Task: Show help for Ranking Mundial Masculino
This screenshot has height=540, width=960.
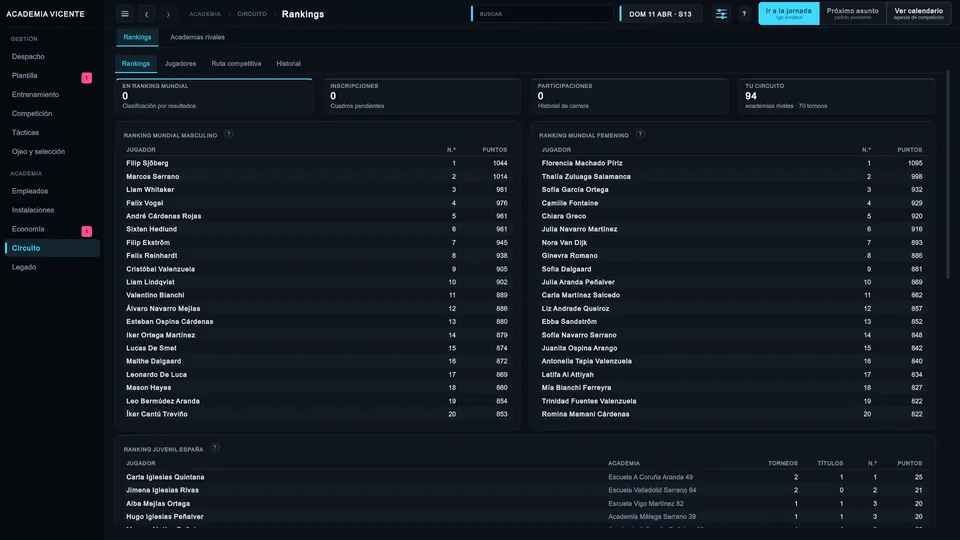Action: (x=228, y=134)
